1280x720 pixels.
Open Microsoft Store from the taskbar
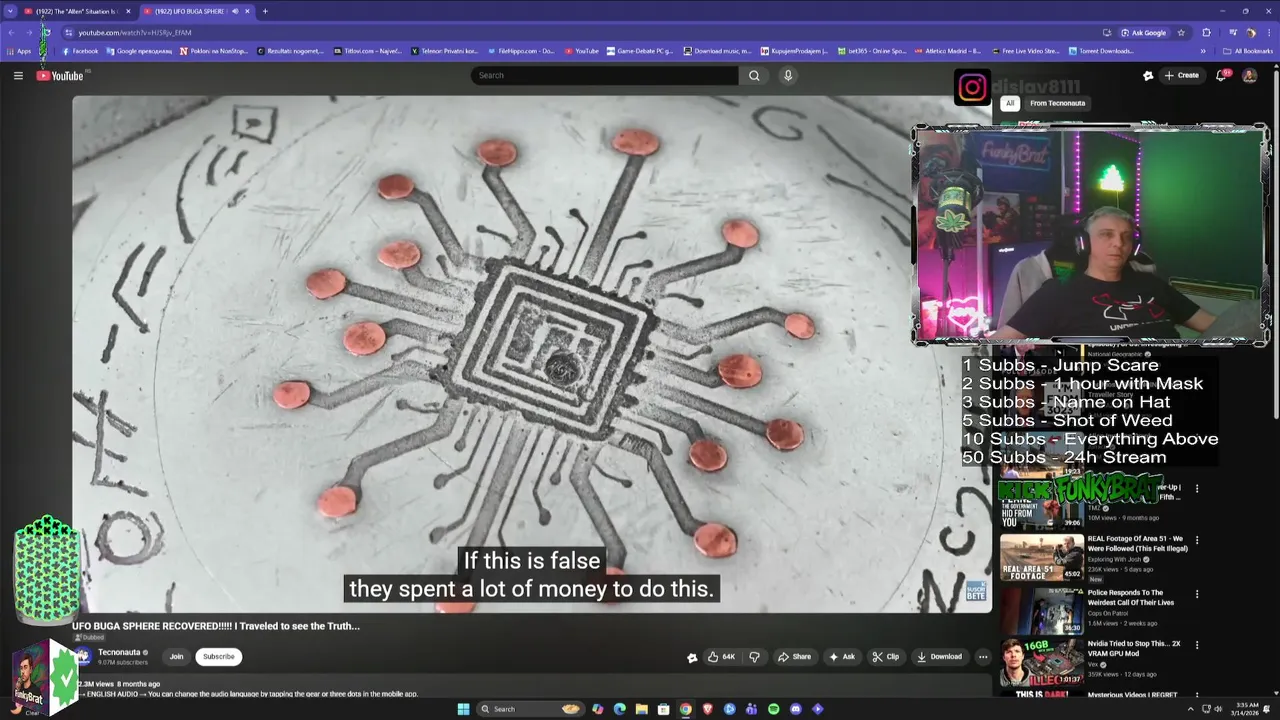pyautogui.click(x=663, y=709)
